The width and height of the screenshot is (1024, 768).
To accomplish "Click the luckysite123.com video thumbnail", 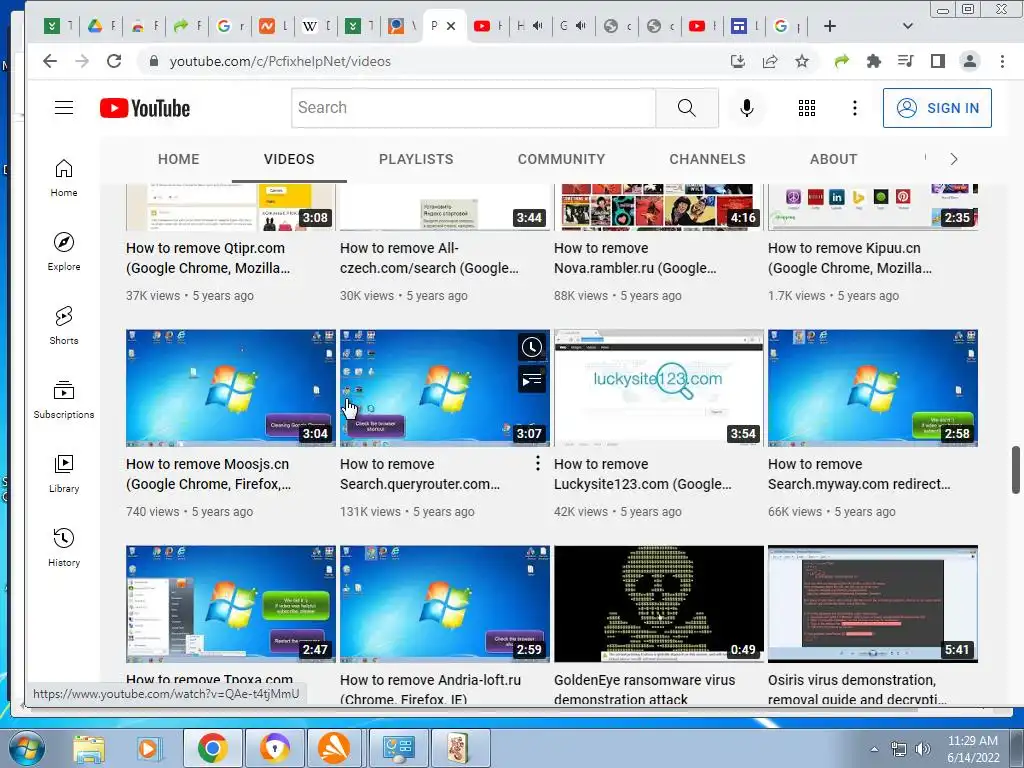I will (x=658, y=388).
